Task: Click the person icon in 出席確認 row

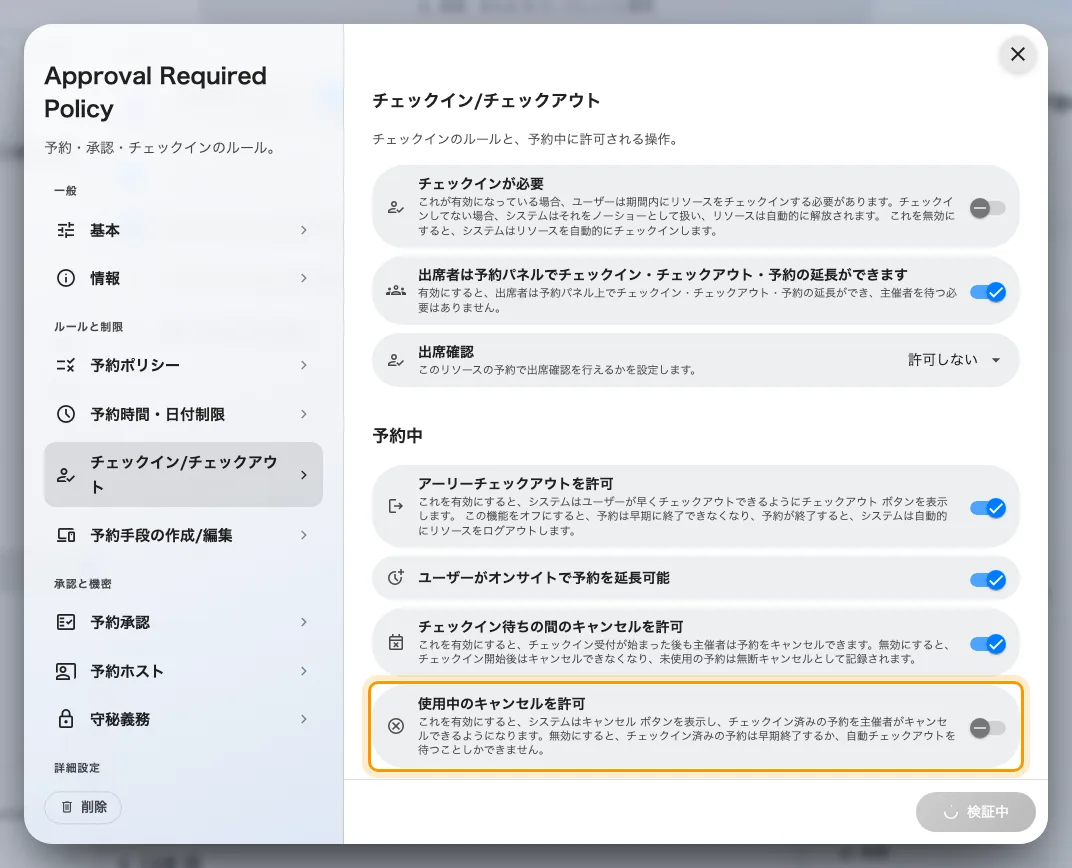Action: 396,360
